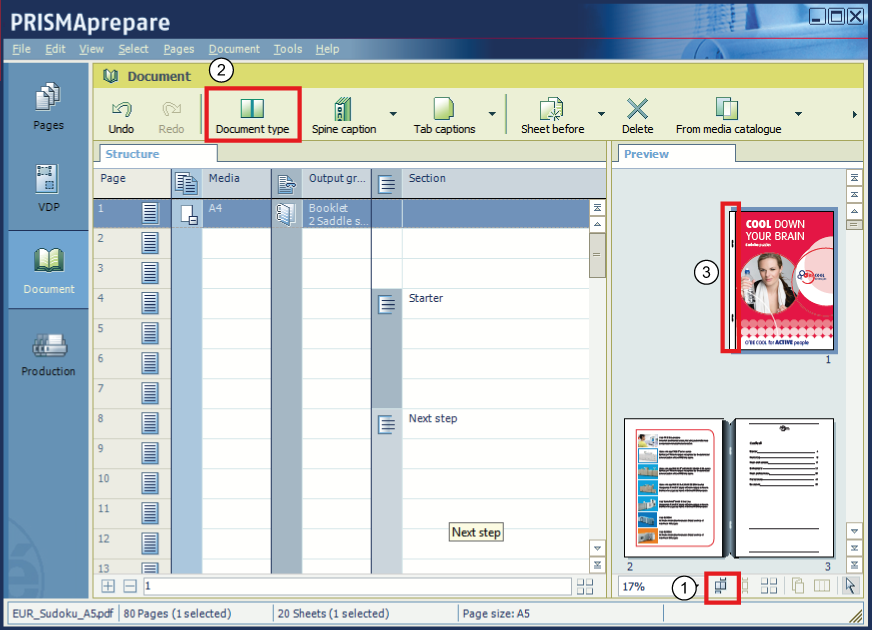Open the VDP workspace in sidebar
Screen dimensions: 872x630
tap(49, 189)
